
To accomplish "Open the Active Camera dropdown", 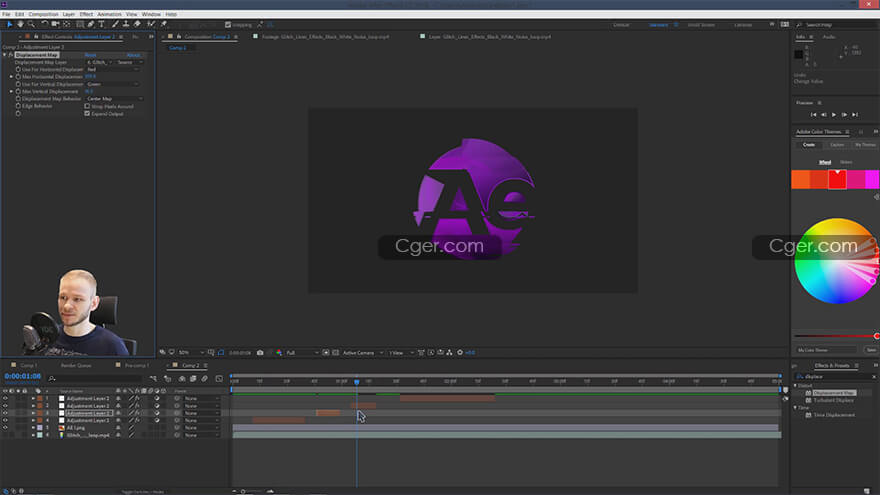I will [x=363, y=352].
